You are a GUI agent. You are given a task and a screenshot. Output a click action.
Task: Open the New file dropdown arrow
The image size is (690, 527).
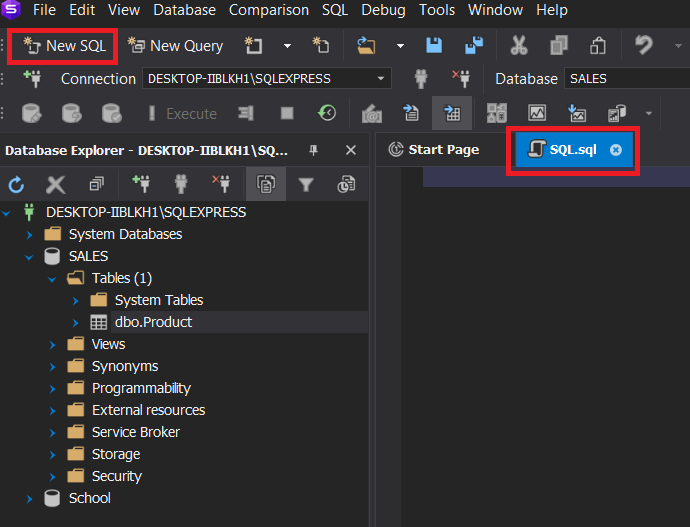287,46
